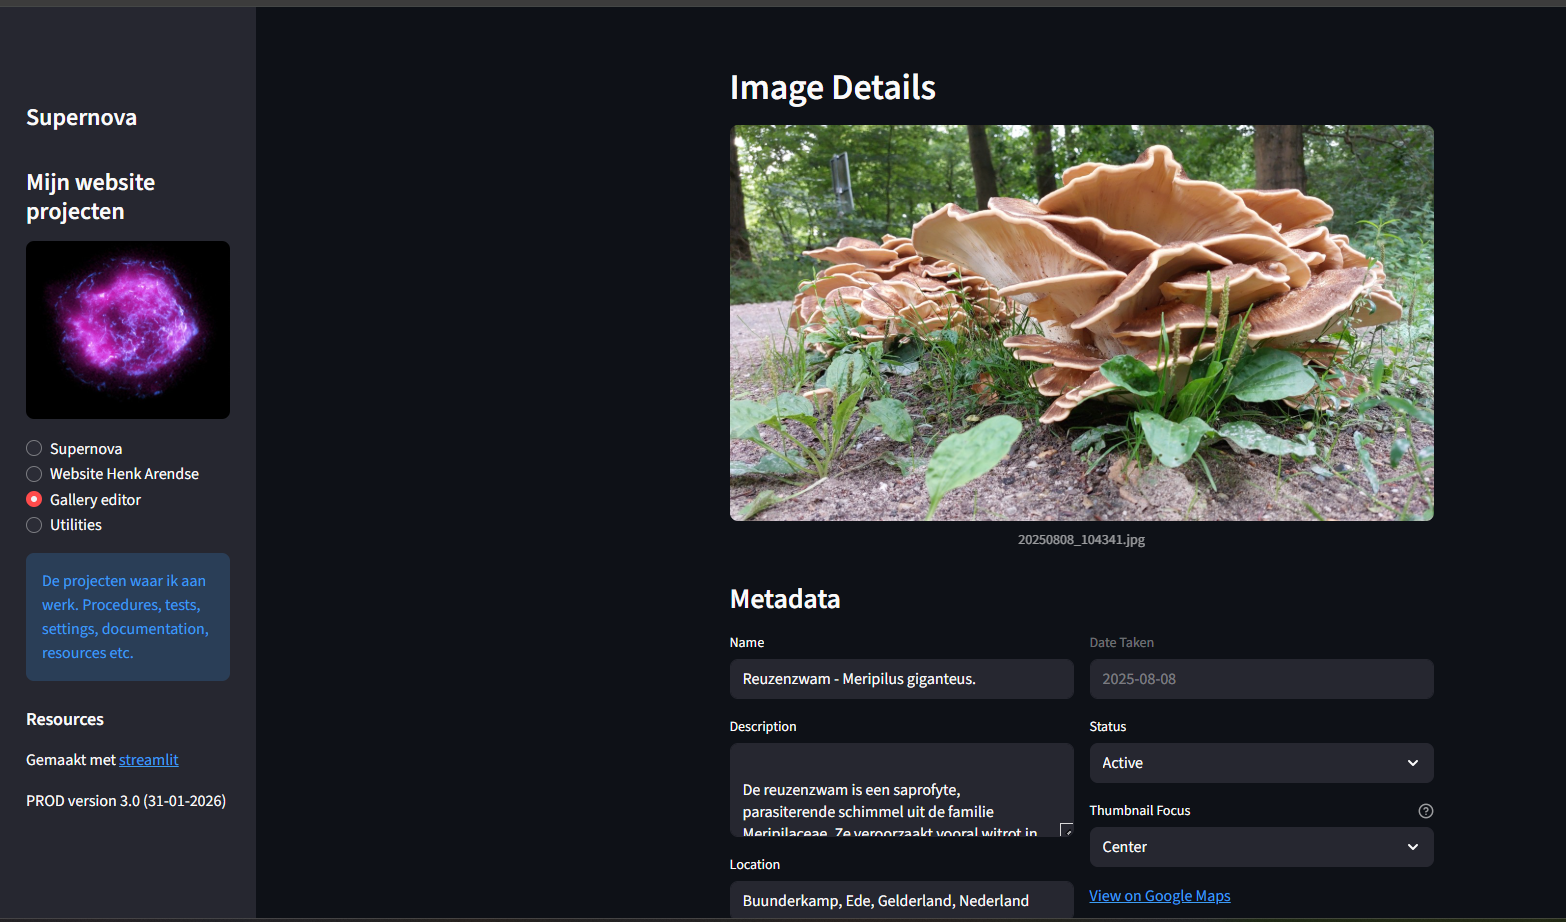Screen dimensions: 1566x922
Task: Select the Supernova radio option
Action: coord(34,448)
